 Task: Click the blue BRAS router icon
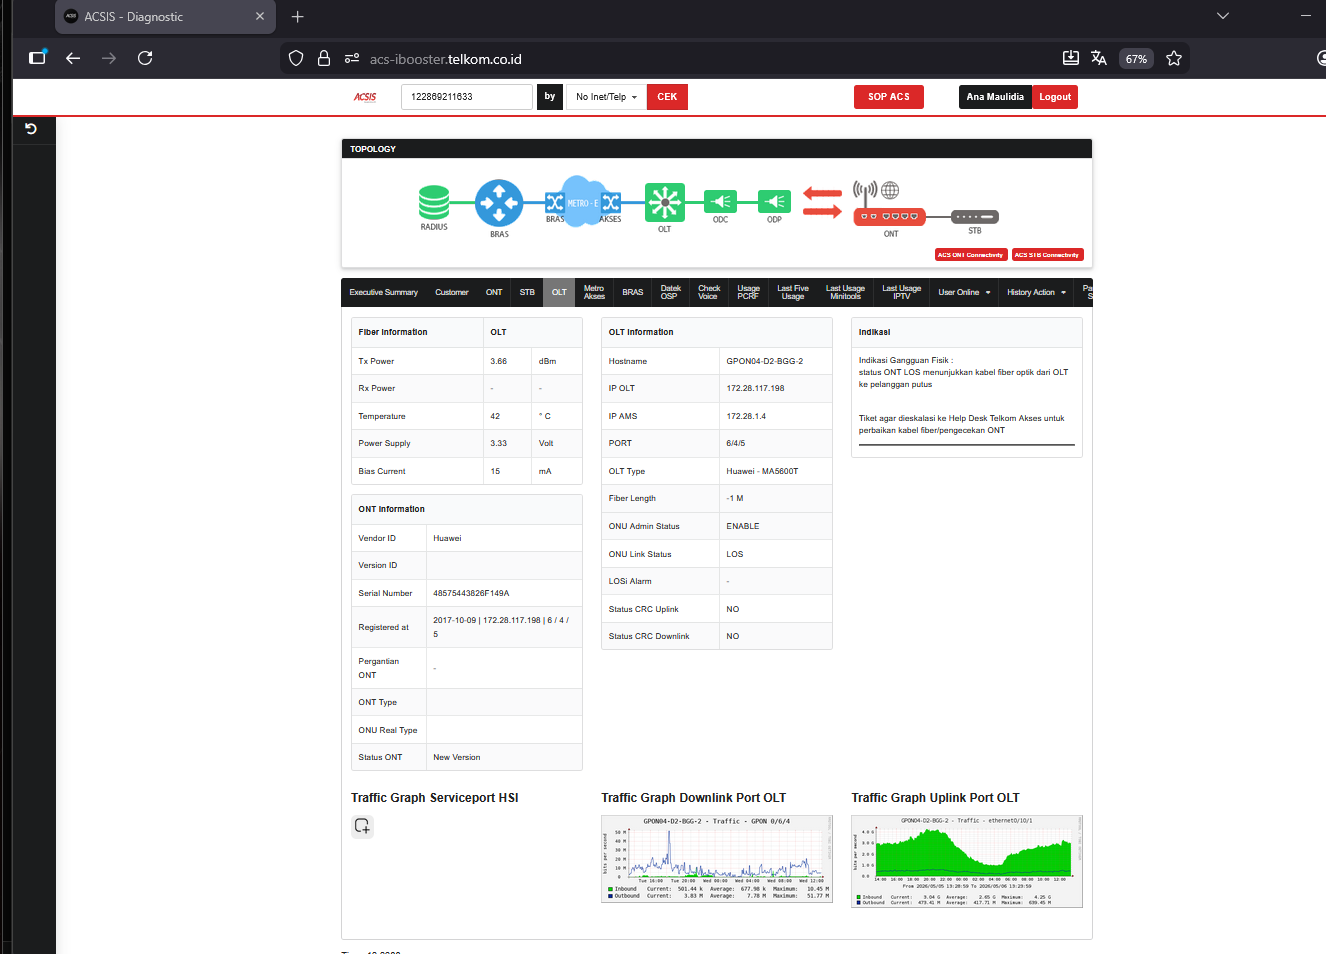[499, 203]
